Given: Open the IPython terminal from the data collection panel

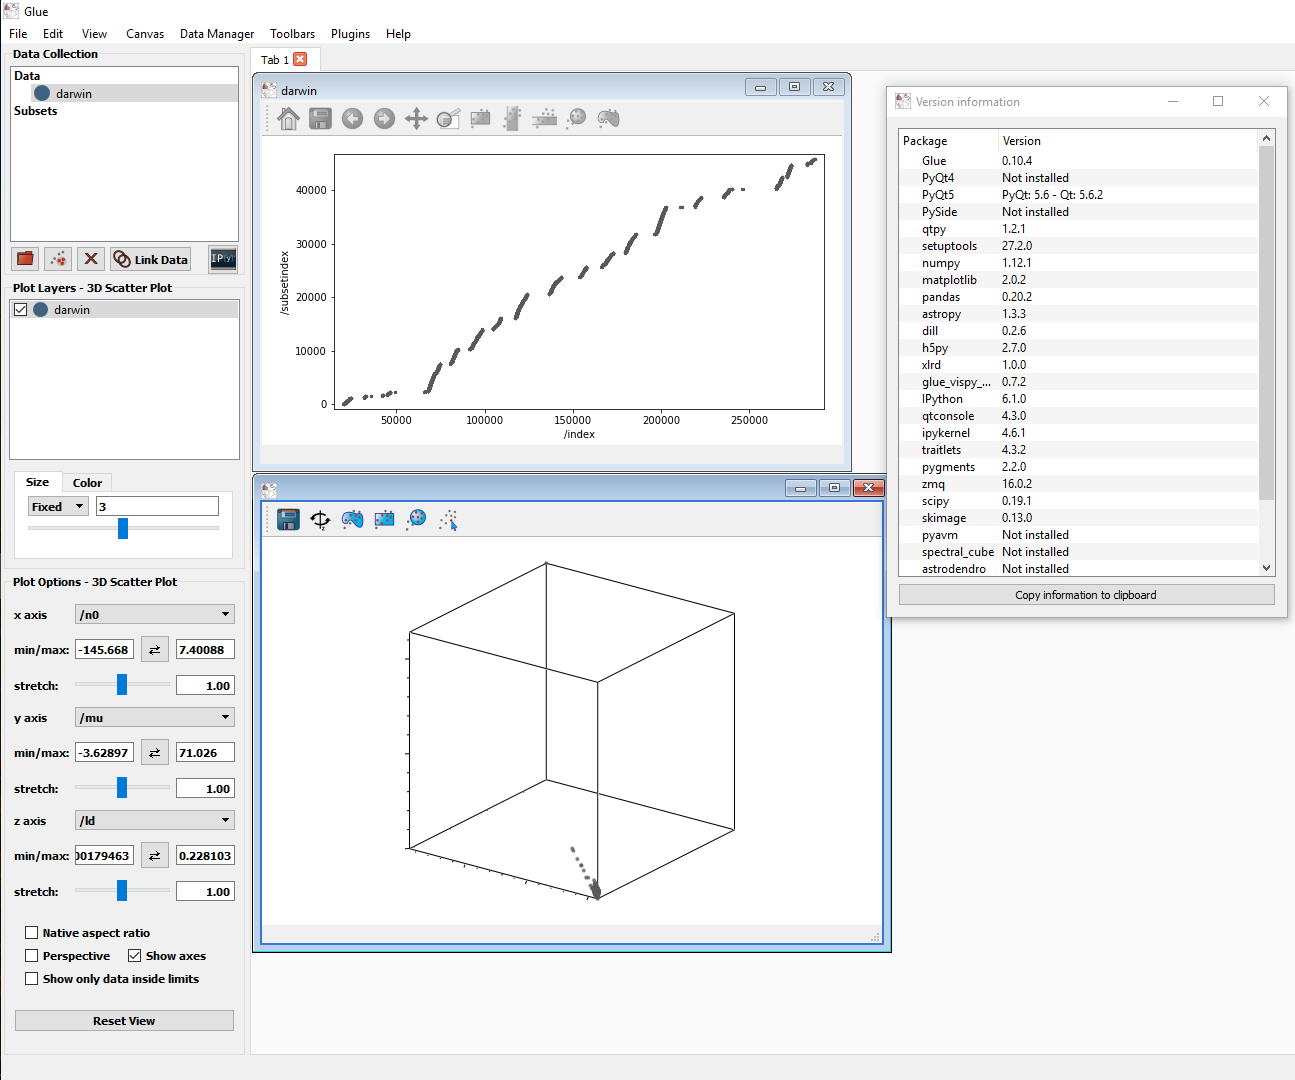Looking at the screenshot, I should tap(222, 258).
